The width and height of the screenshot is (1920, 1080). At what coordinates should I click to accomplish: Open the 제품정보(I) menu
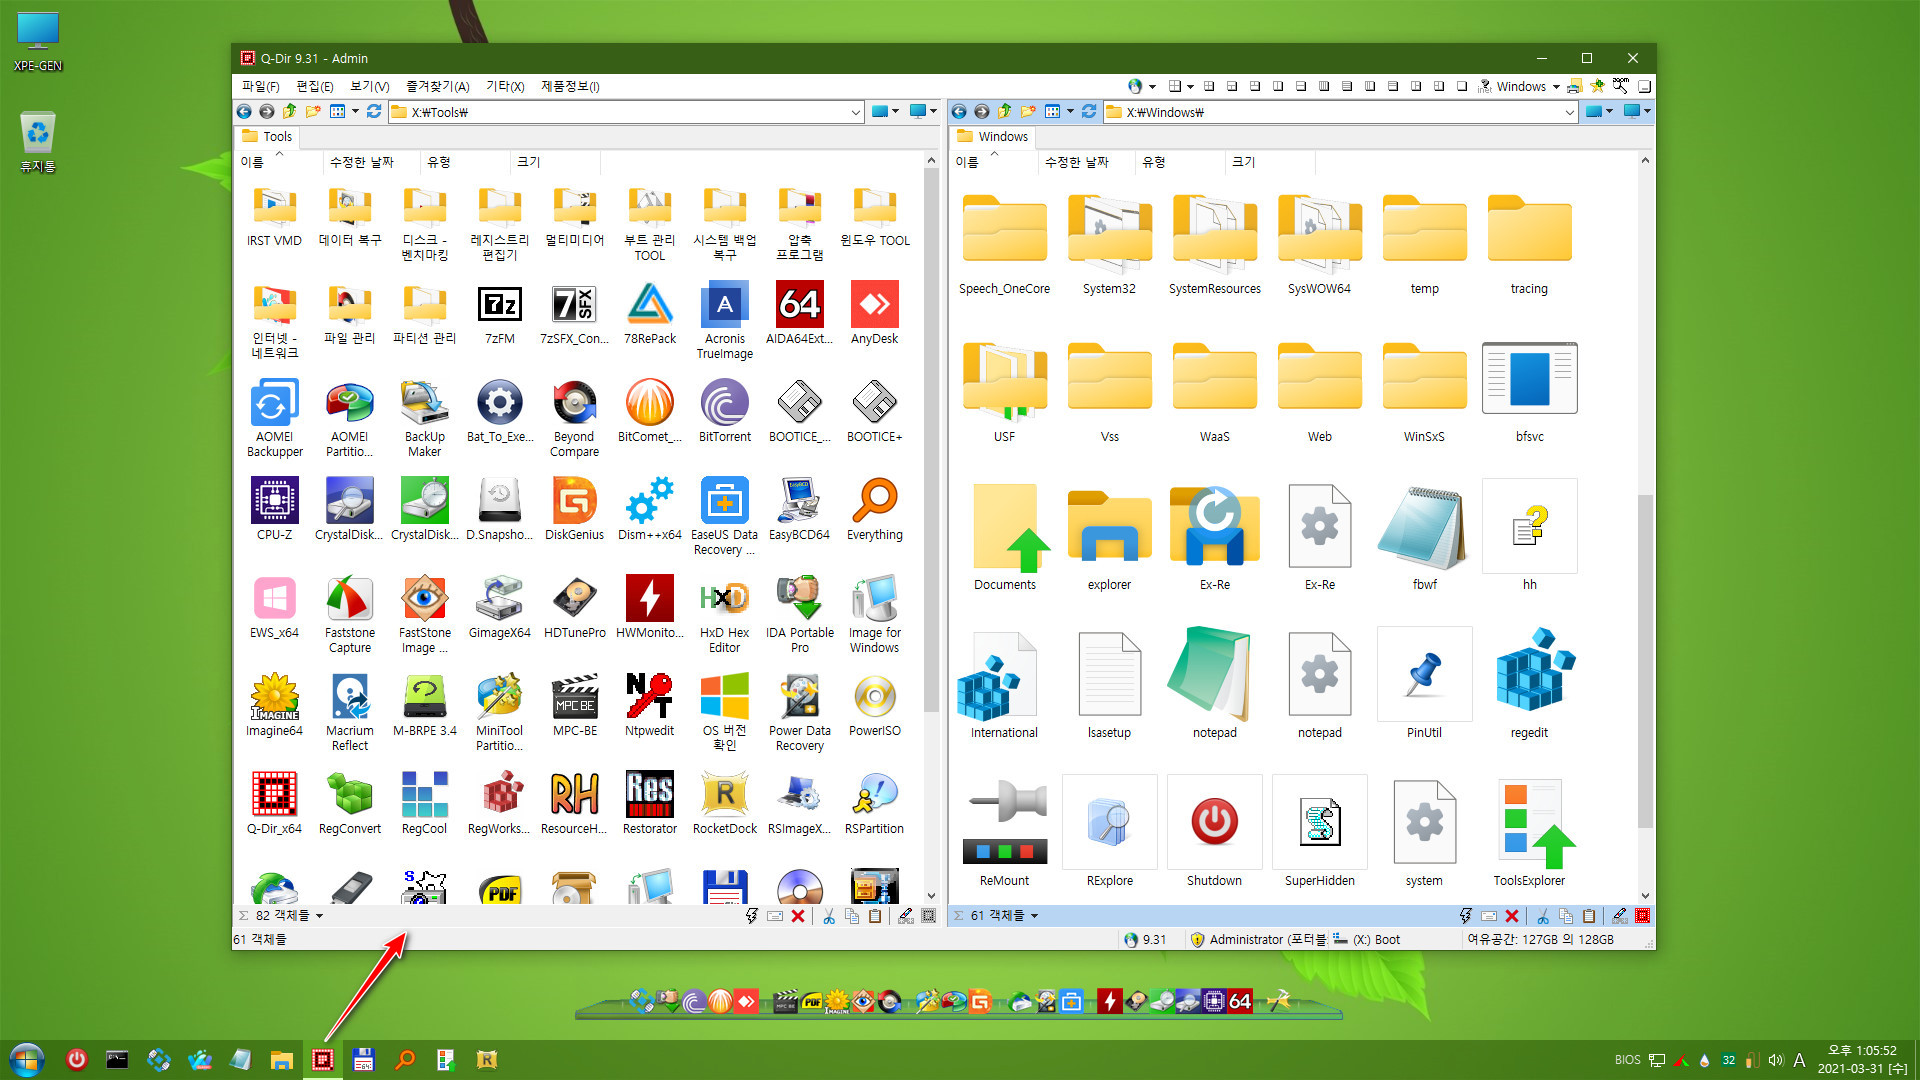coord(570,86)
